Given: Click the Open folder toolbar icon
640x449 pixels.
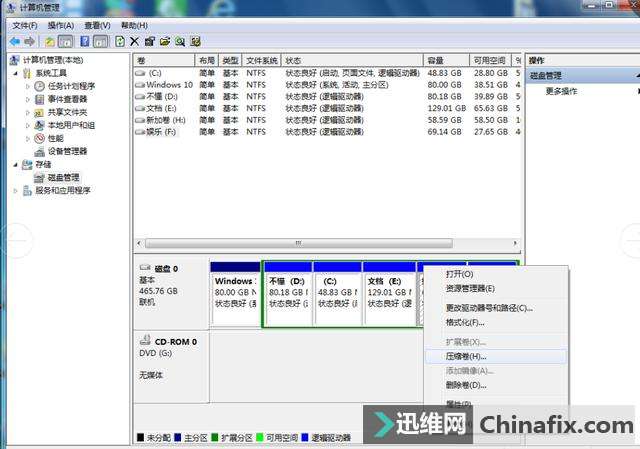Looking at the screenshot, I should 165,42.
